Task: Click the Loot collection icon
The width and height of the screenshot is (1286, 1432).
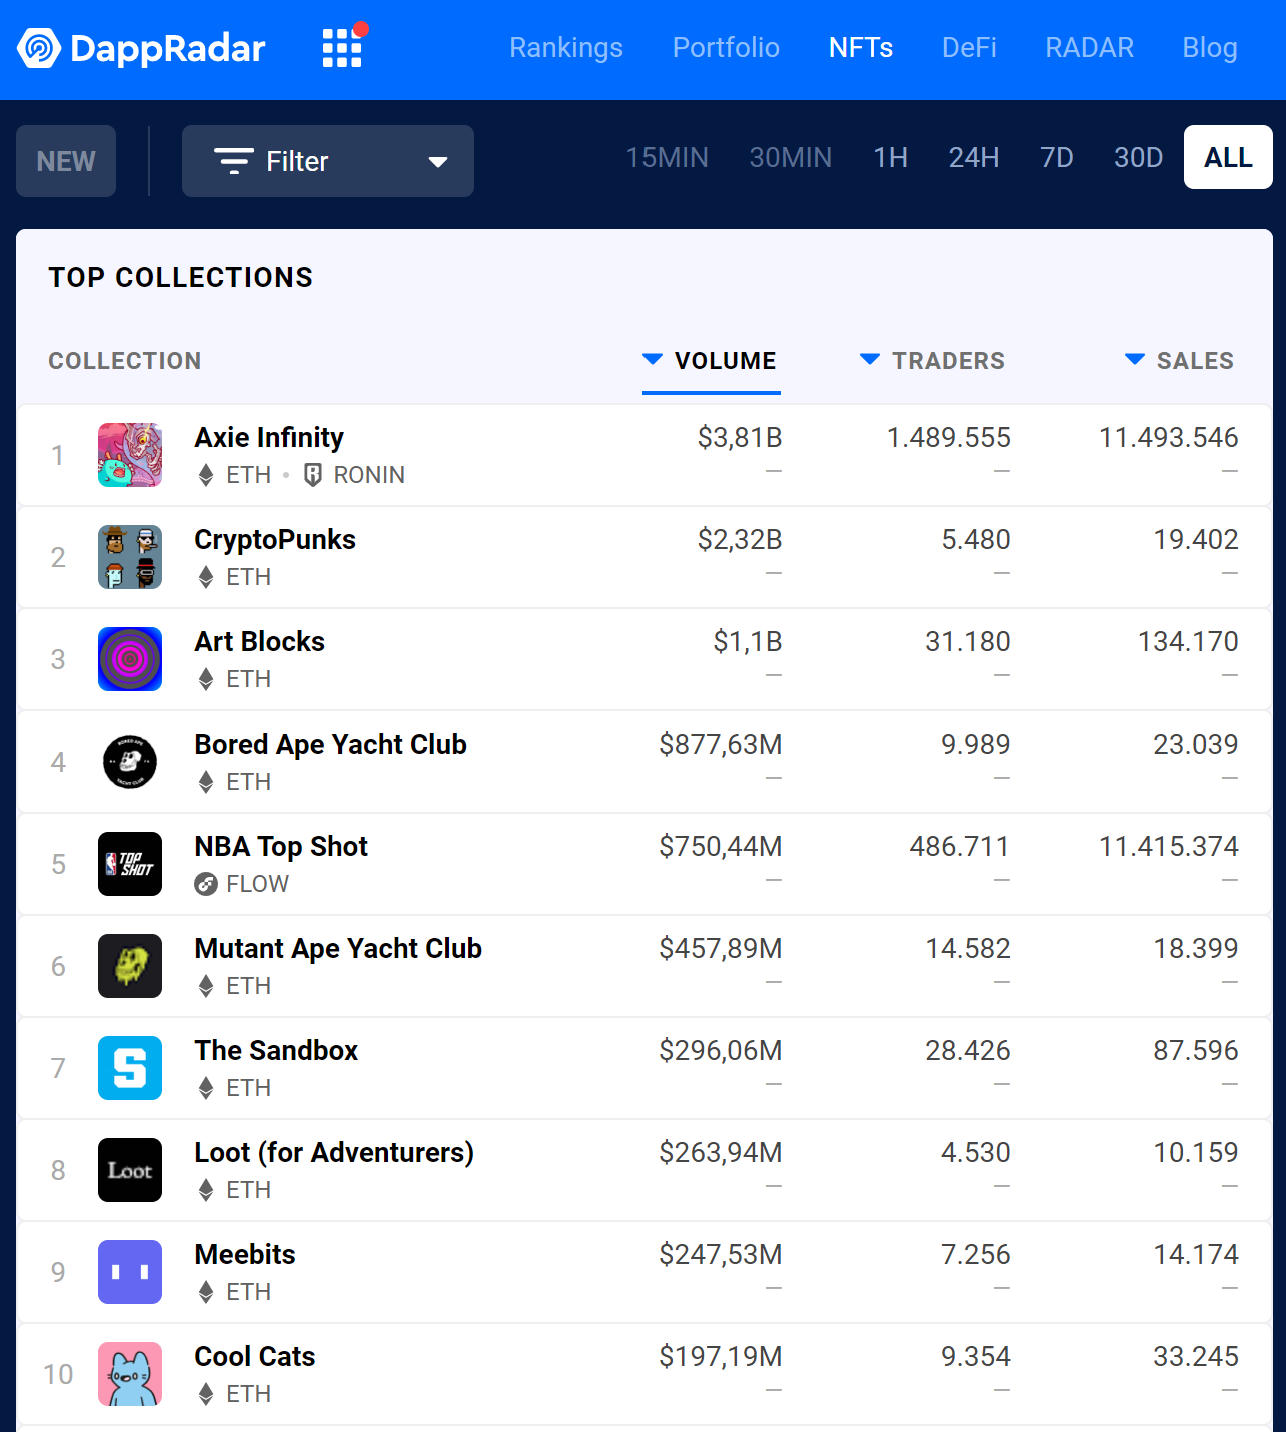Action: click(130, 1170)
